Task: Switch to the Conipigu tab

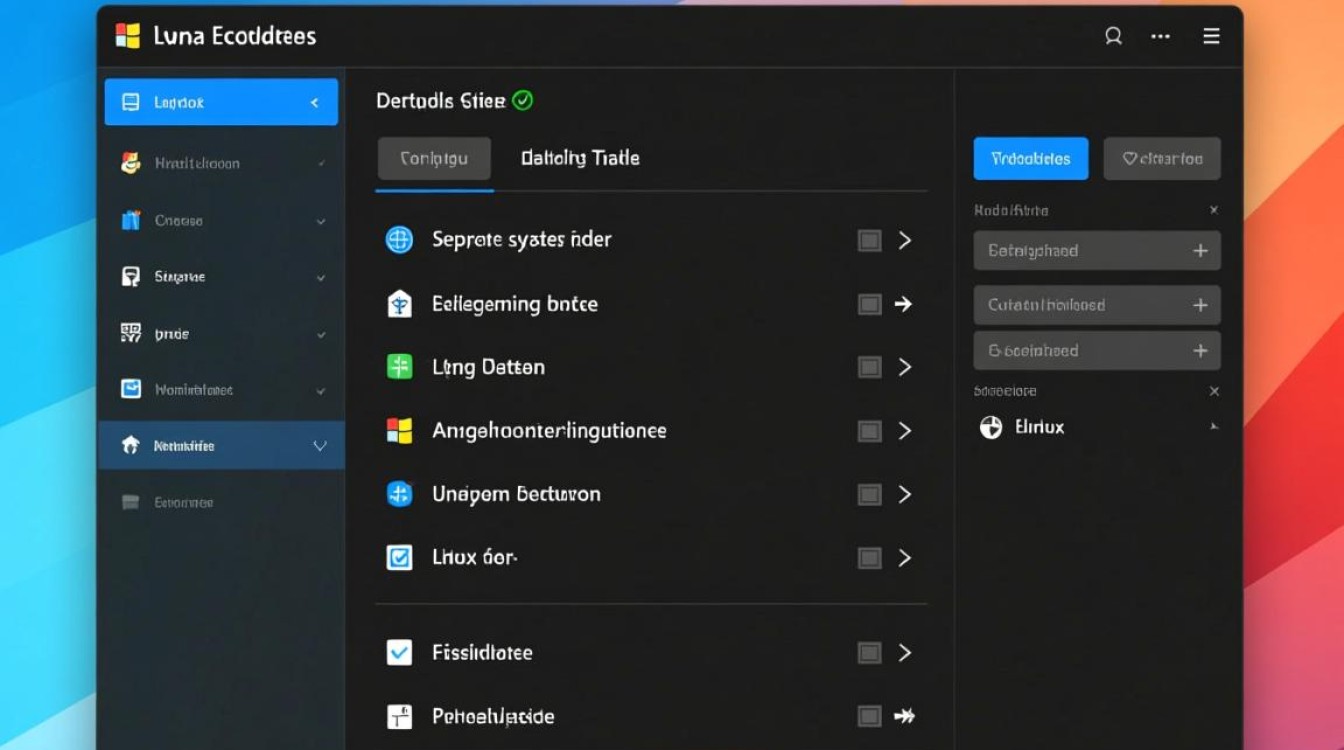Action: pyautogui.click(x=434, y=159)
